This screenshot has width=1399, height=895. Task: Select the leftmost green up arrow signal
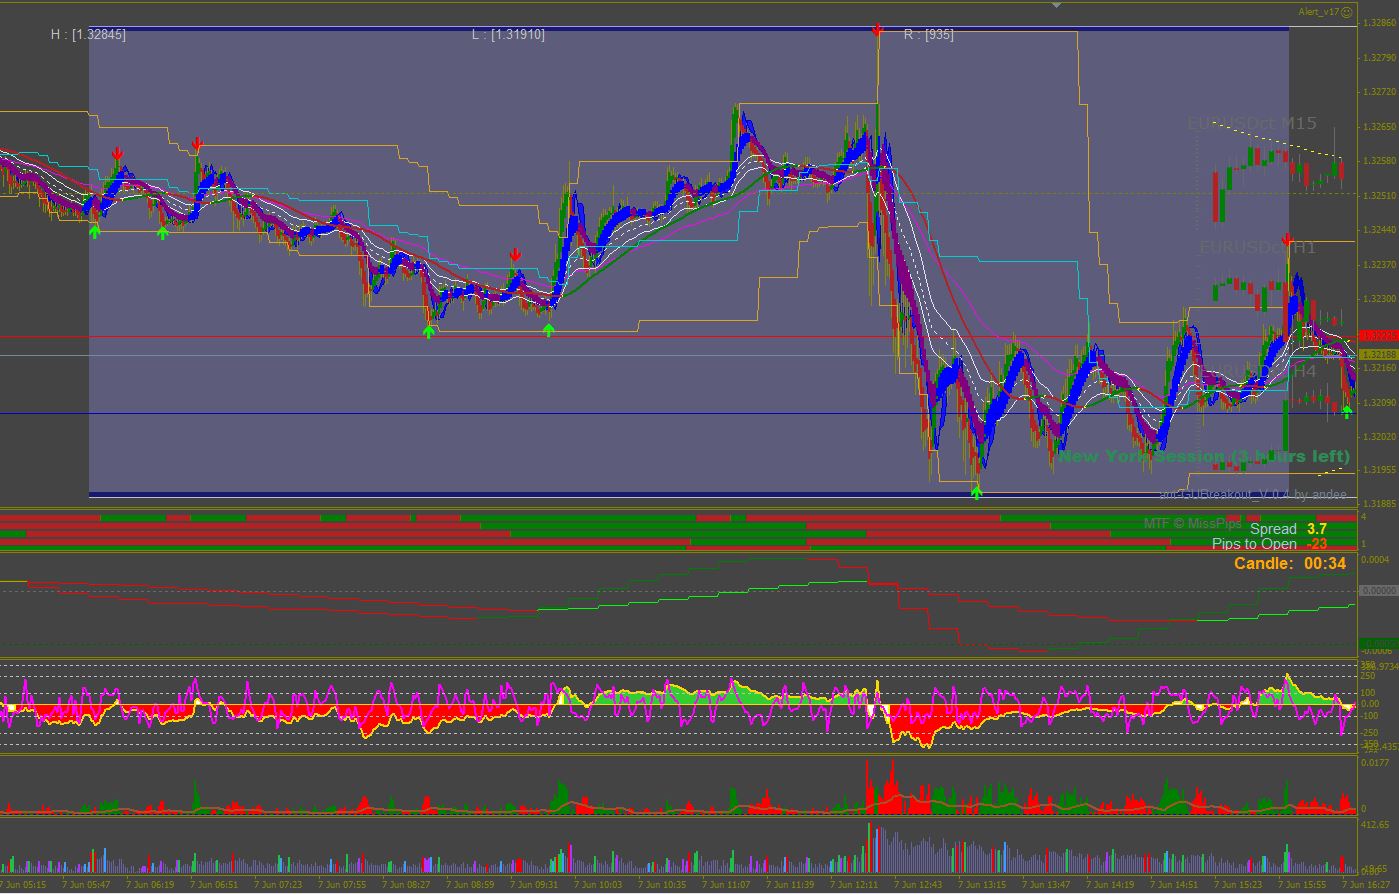coord(95,231)
